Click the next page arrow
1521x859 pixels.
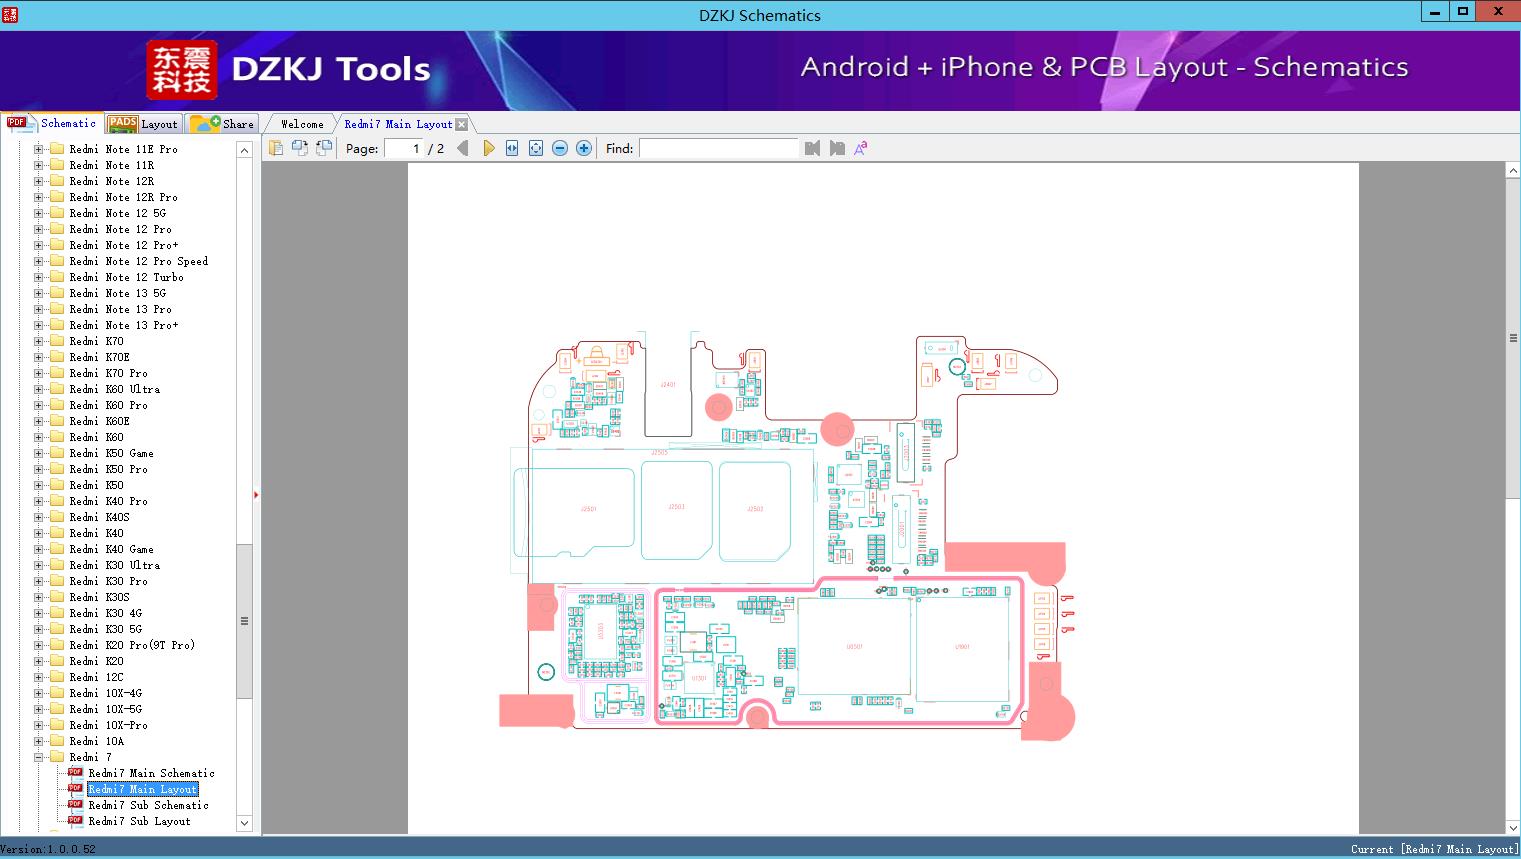pos(488,148)
